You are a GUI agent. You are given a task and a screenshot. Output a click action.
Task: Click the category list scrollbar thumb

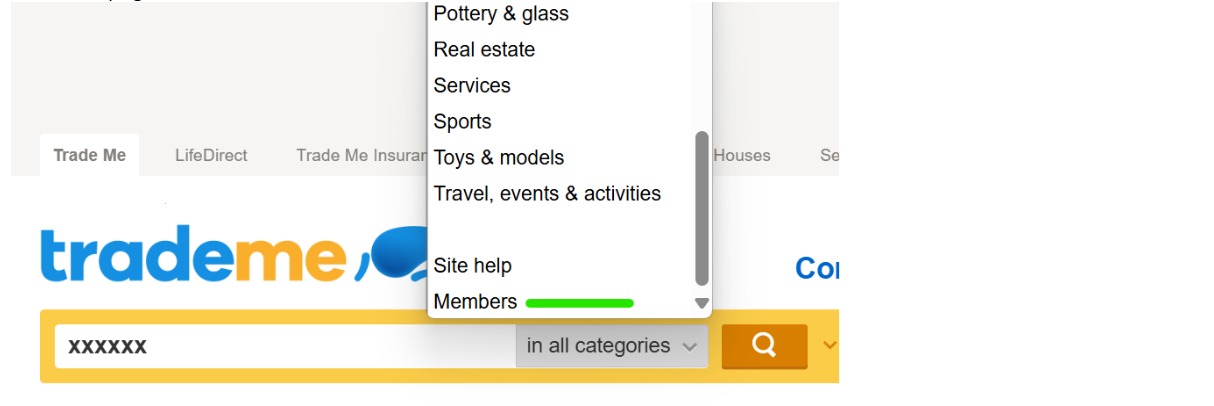[702, 208]
